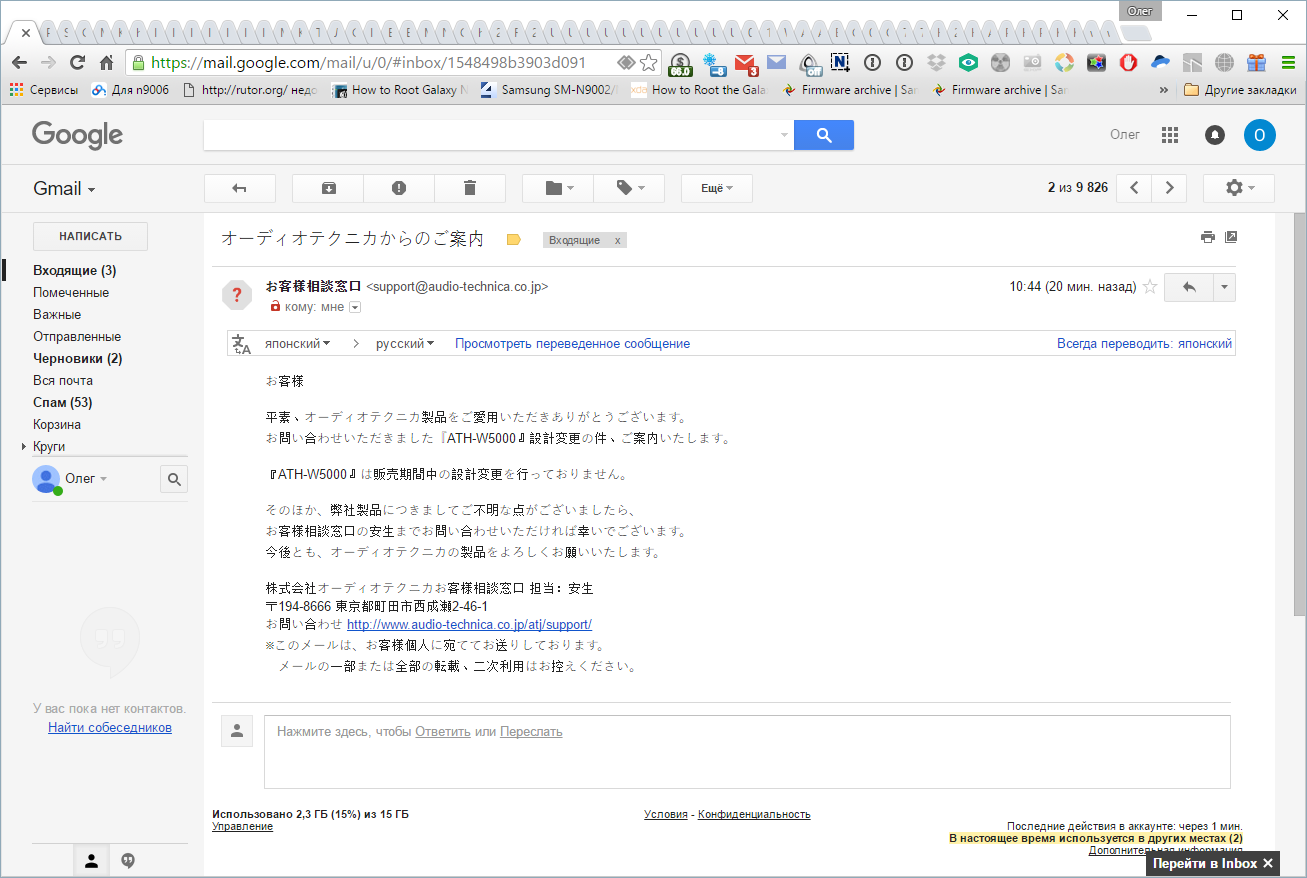Remove the Входящие label with x
This screenshot has height=878, width=1307.
click(618, 240)
